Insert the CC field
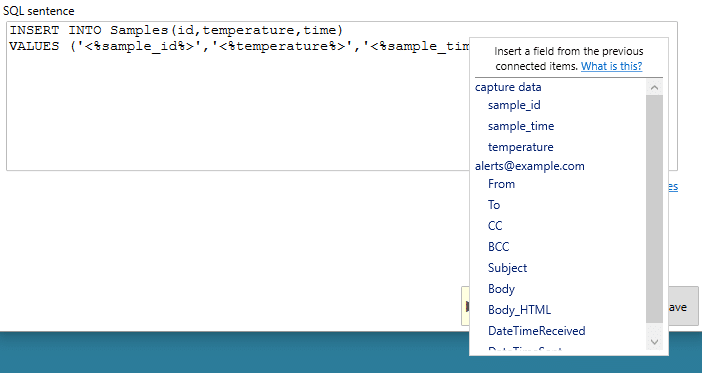This screenshot has height=373, width=702. pos(495,226)
